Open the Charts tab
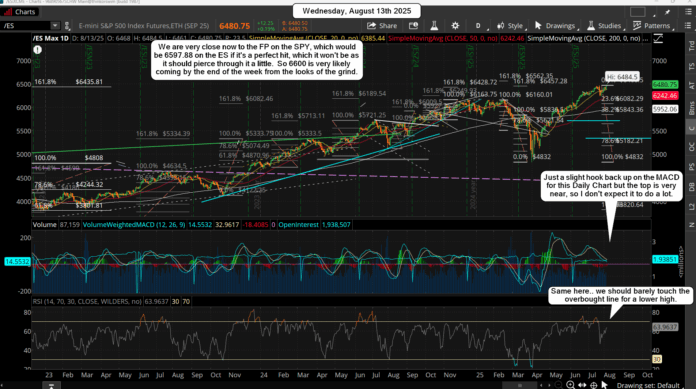This screenshot has width=696, height=389. pos(20,12)
